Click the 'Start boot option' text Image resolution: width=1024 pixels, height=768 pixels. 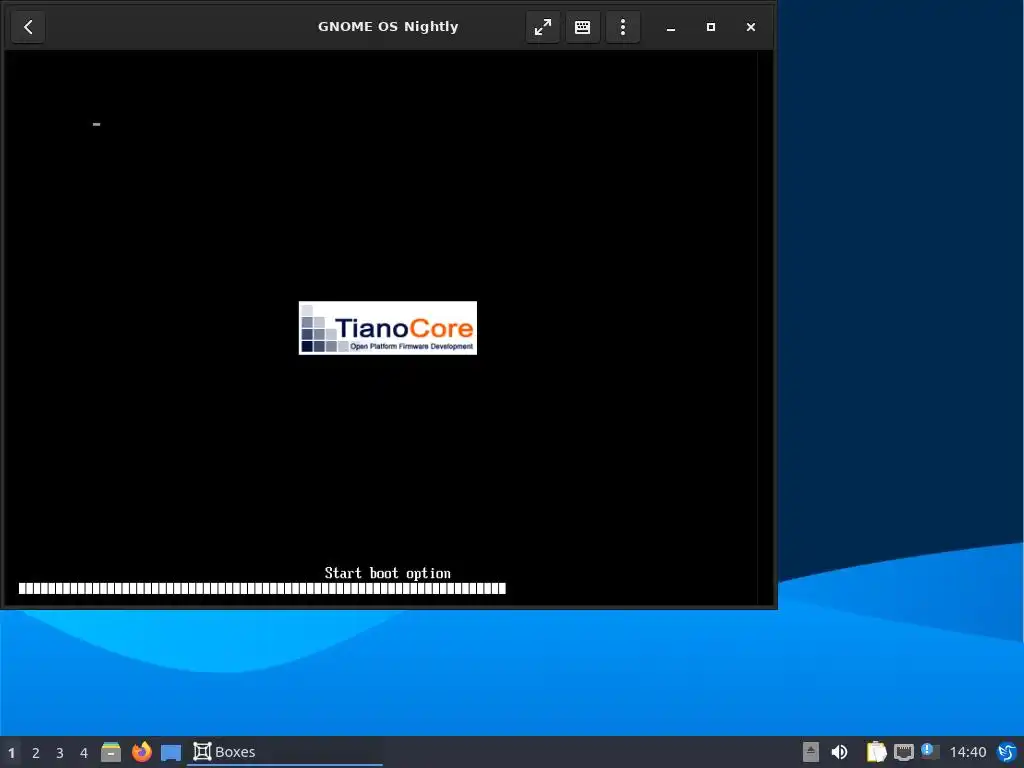click(x=388, y=573)
